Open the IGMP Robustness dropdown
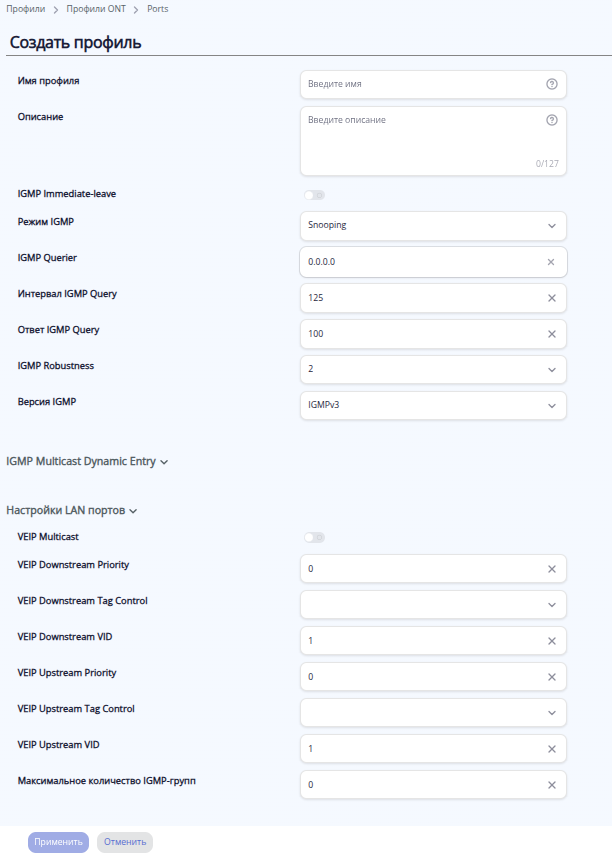The width and height of the screenshot is (612, 853). pyautogui.click(x=433, y=370)
